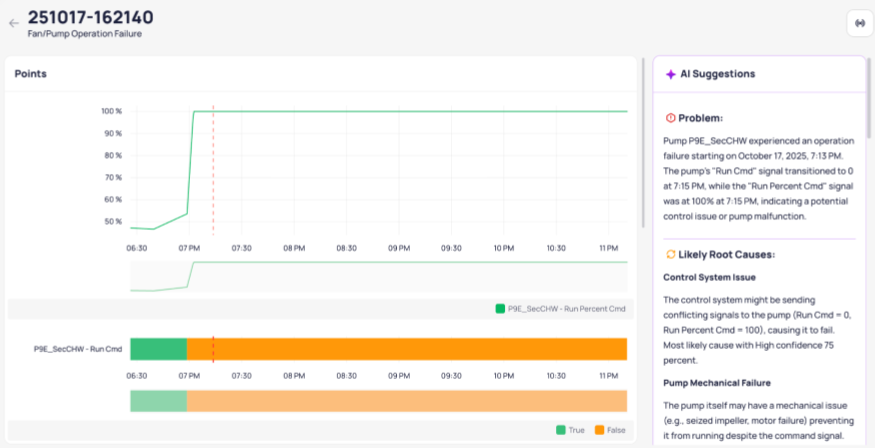Viewport: 875px width, 448px height.
Task: Toggle the P9E_SecCHW - Run Percent Cmd legend
Action: tap(560, 309)
